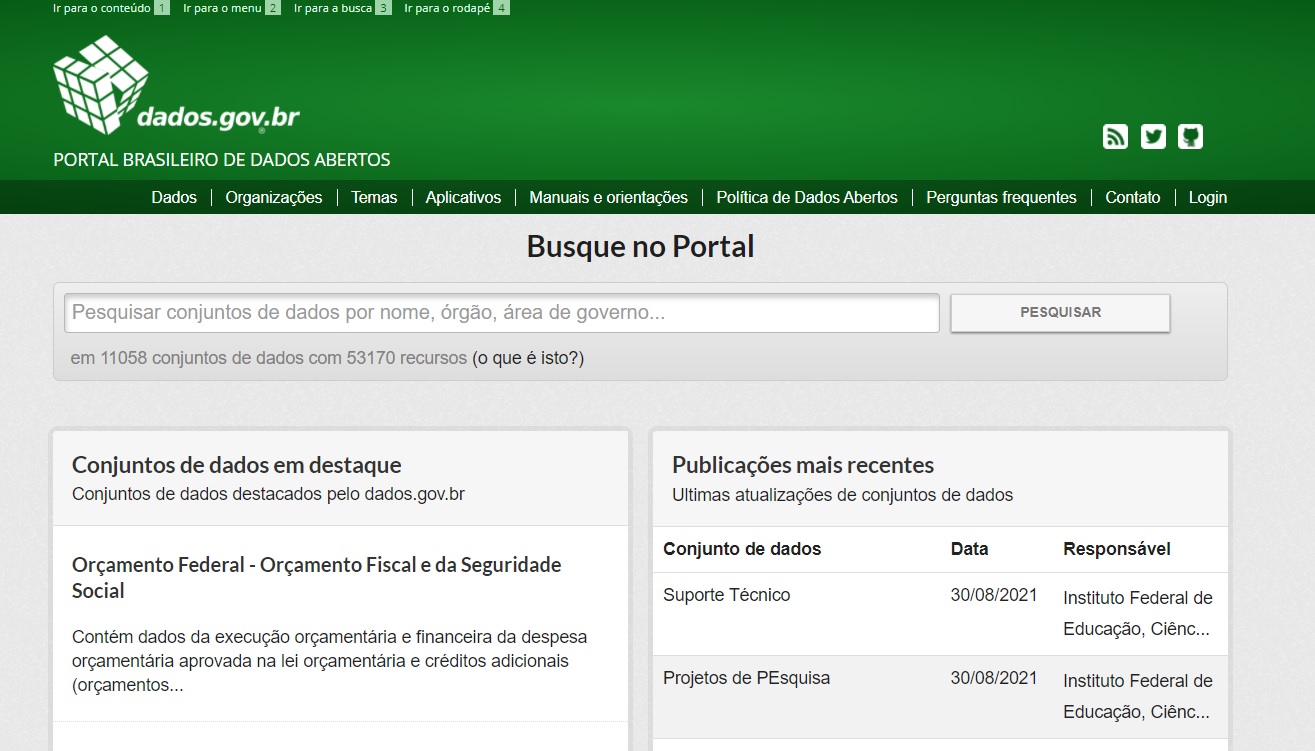1315x751 pixels.
Task: Navigate to Política de Dados Abertos
Action: (x=807, y=198)
